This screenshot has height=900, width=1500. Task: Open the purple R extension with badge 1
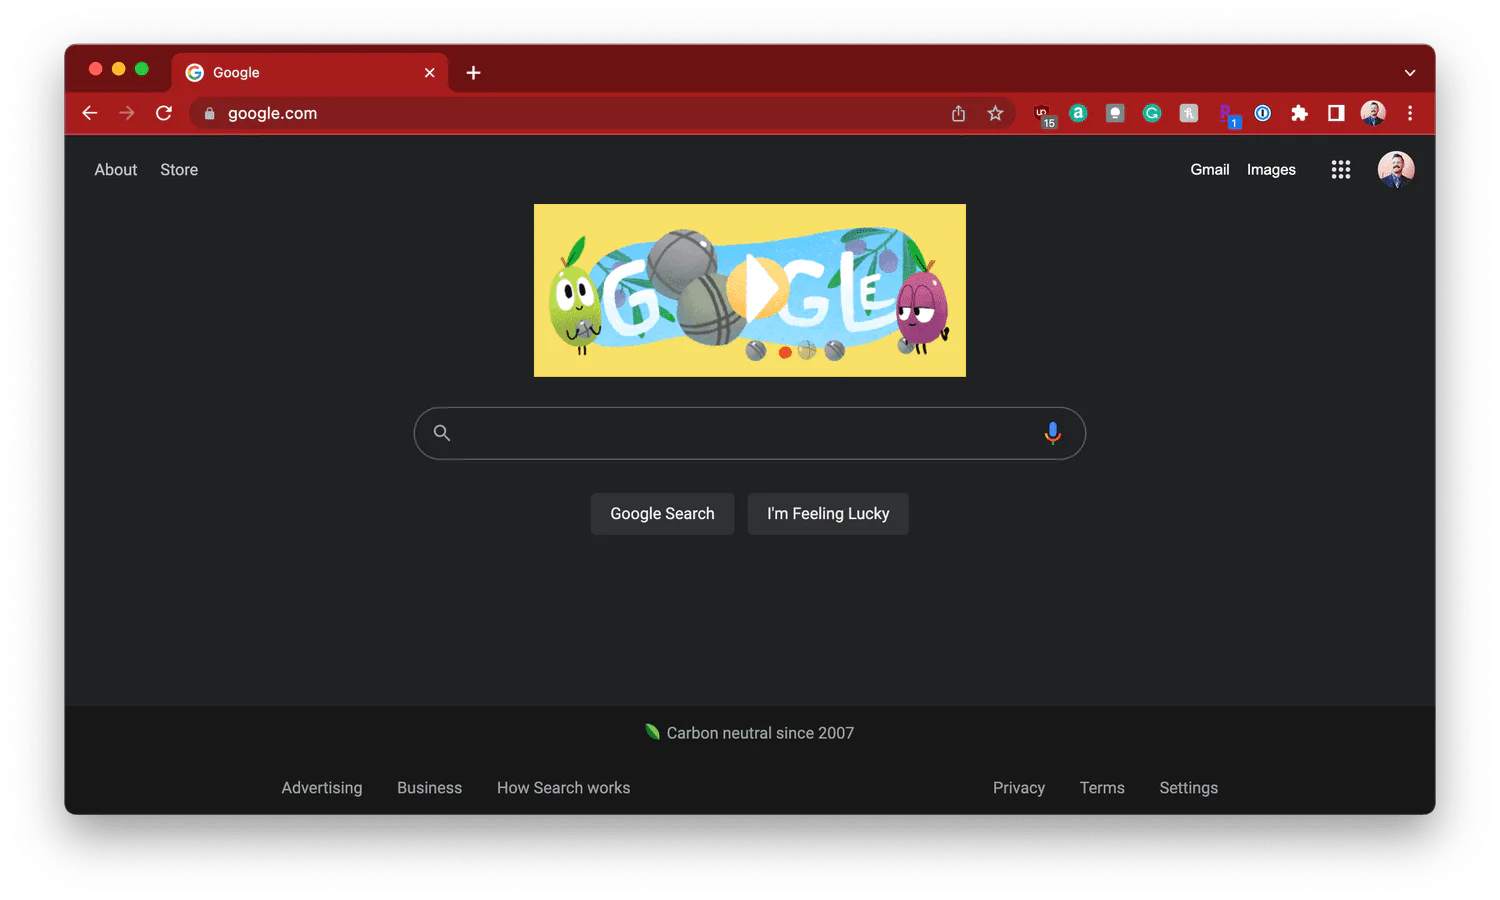tap(1228, 115)
